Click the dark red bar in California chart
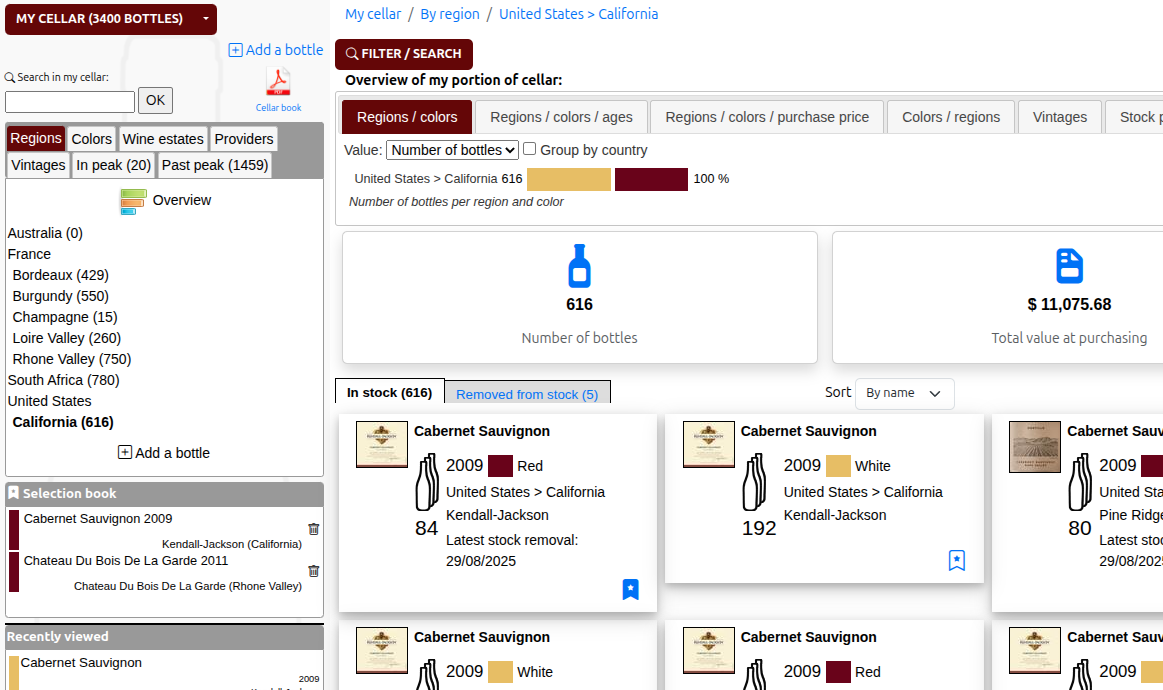Image resolution: width=1163 pixels, height=690 pixels. tap(651, 179)
